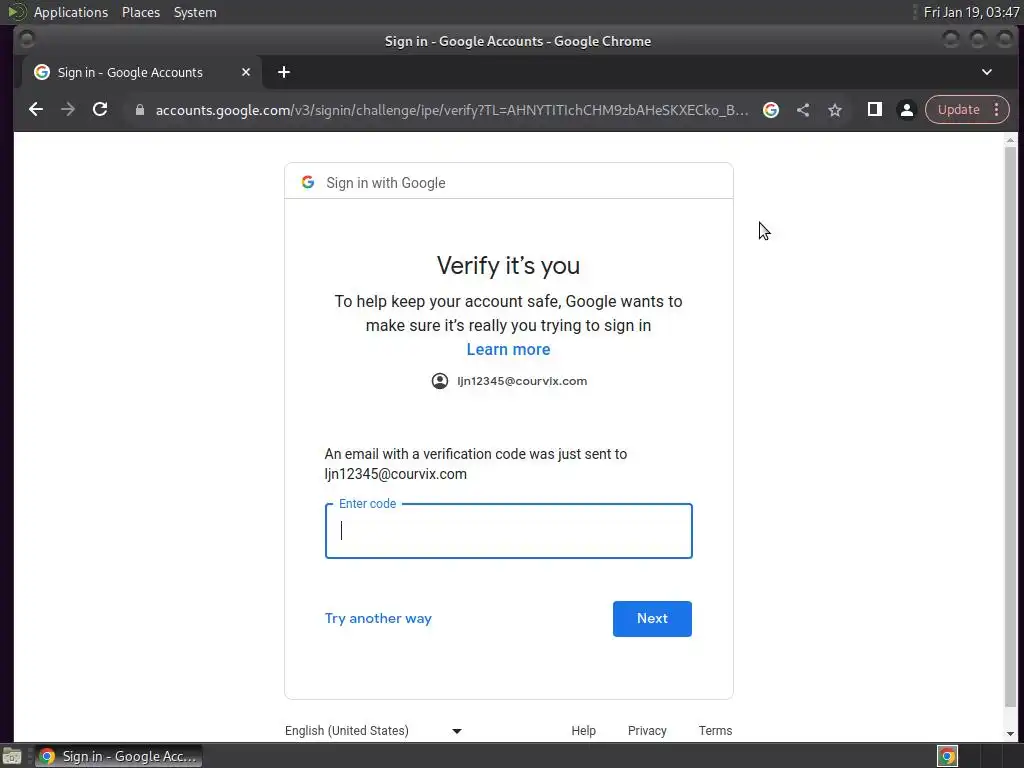Click the show desktop icon in bottom panel
This screenshot has width=1024, height=768.
tap(12, 756)
